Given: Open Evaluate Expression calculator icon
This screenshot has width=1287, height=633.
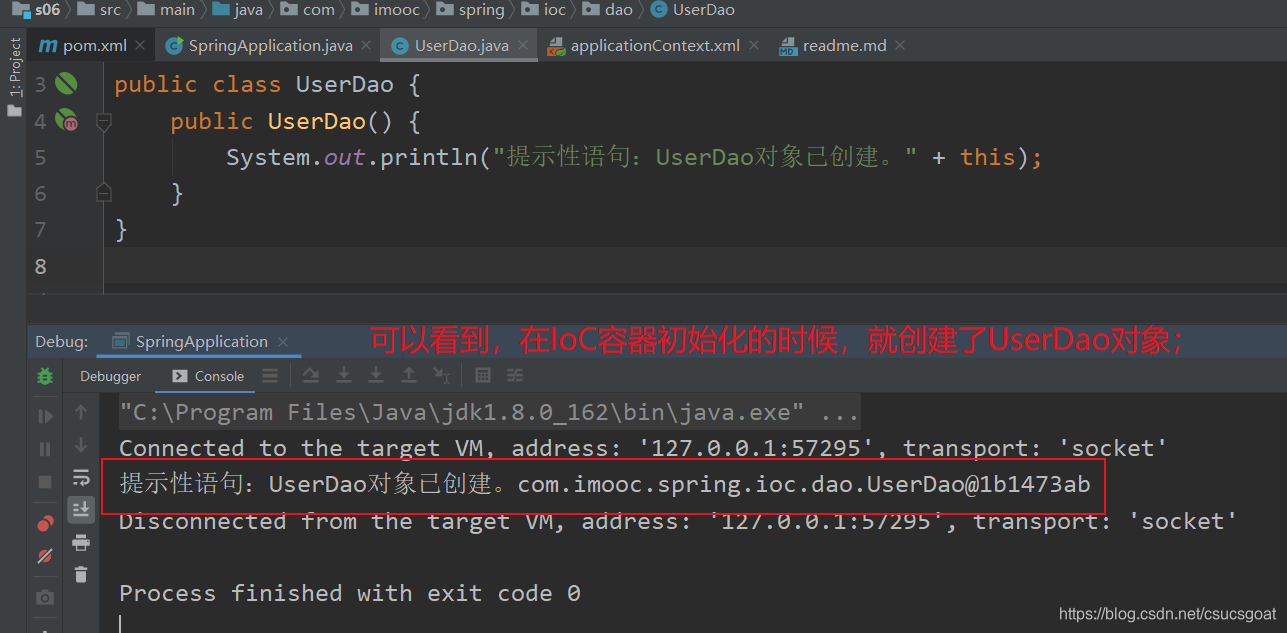Looking at the screenshot, I should click(x=483, y=376).
